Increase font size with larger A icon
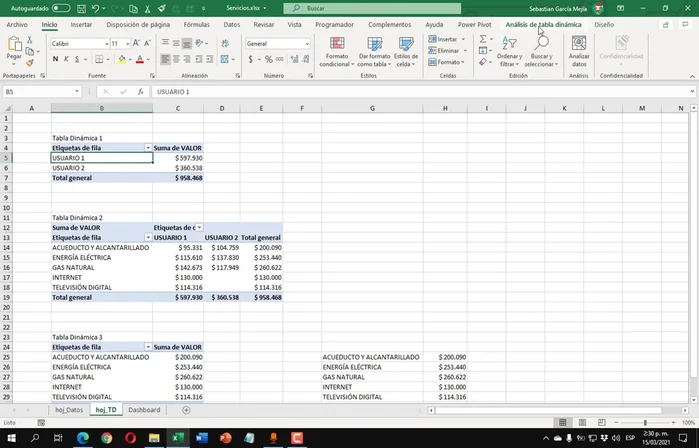 tap(136, 43)
